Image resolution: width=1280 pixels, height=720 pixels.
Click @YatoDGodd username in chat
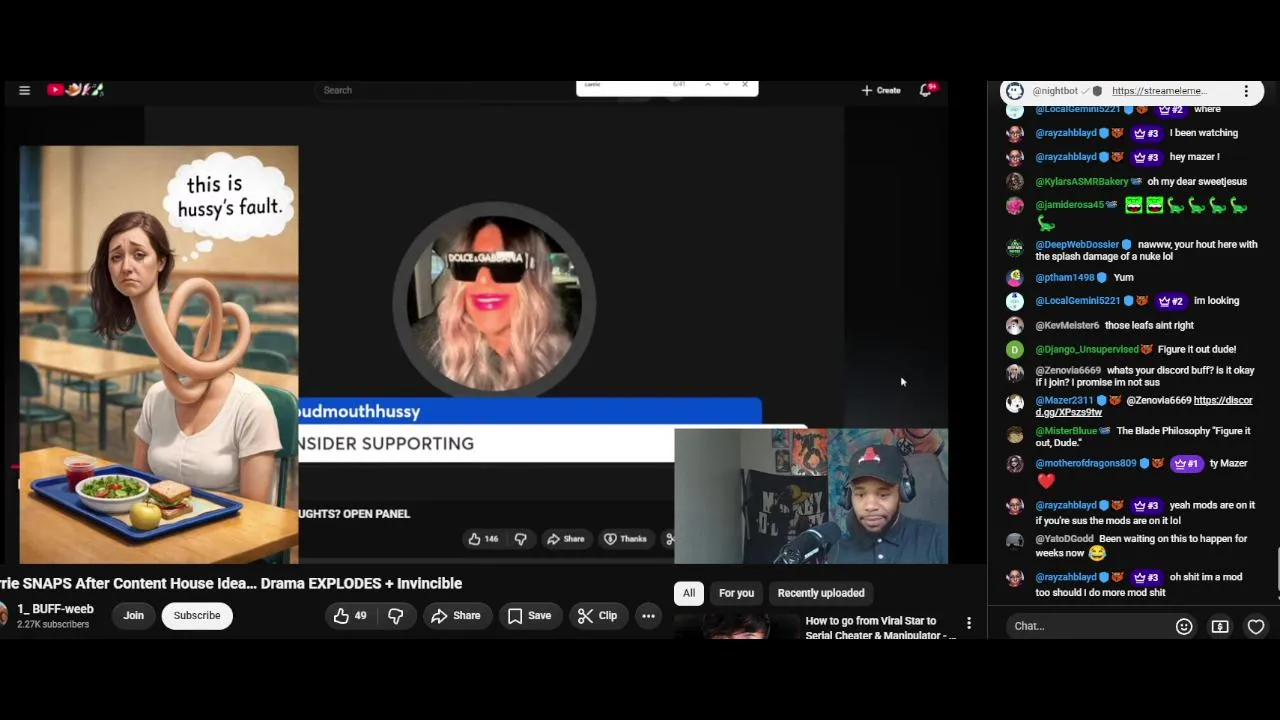click(x=1064, y=539)
